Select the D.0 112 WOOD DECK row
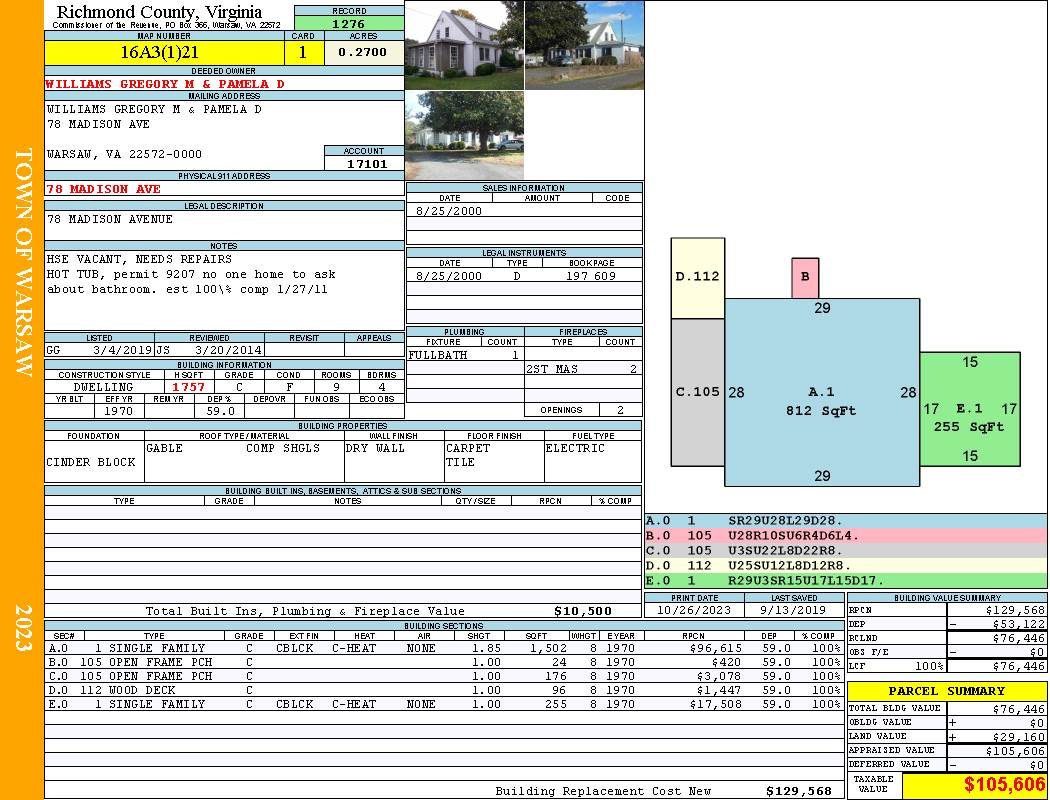Screen dimensions: 1050x800 coord(443,690)
